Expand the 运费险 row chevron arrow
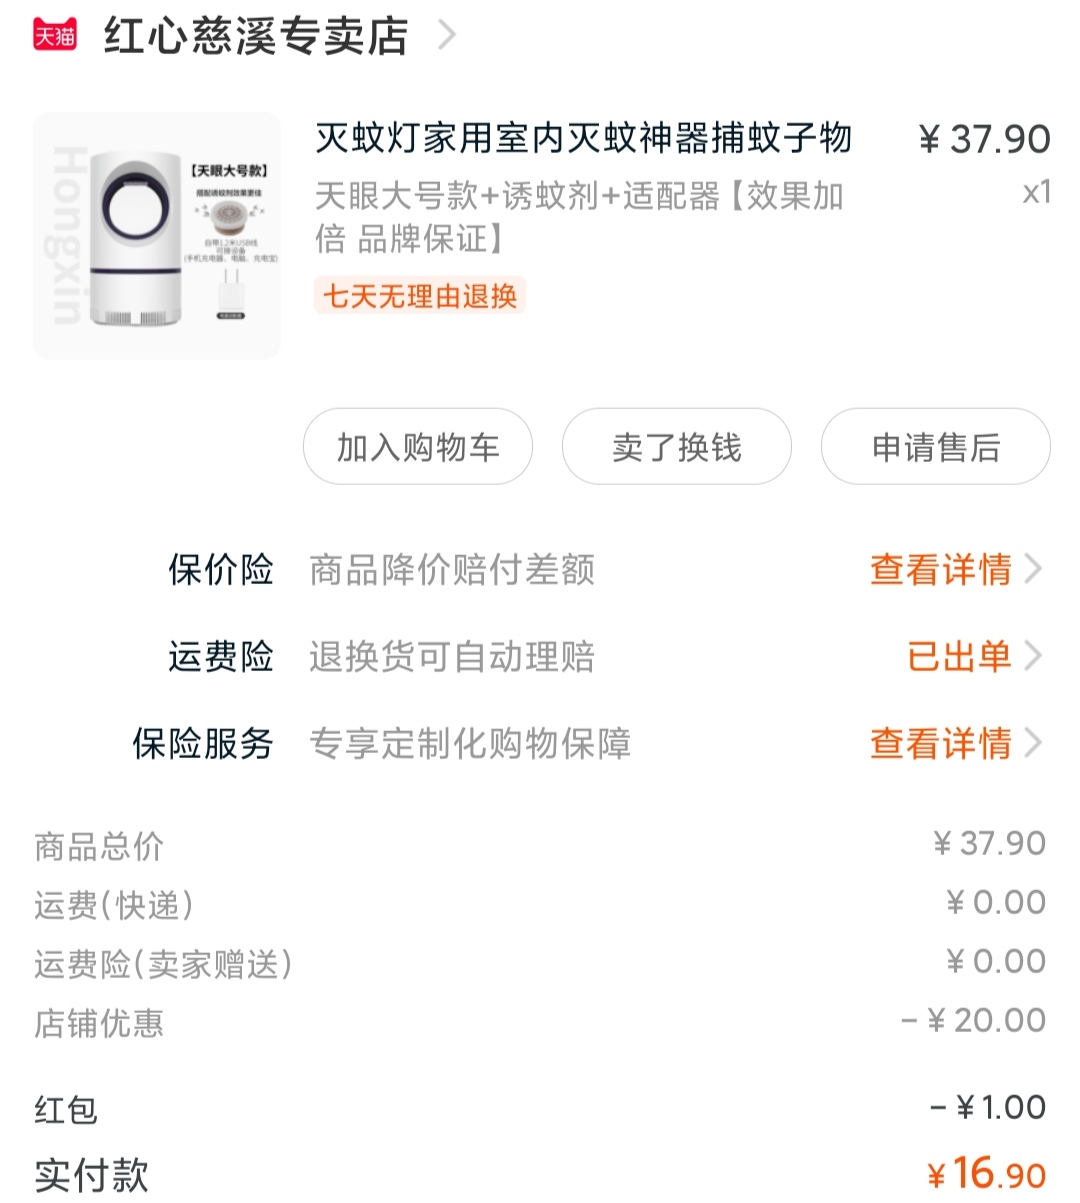Screen dimensions: 1080x1203 [1034, 657]
